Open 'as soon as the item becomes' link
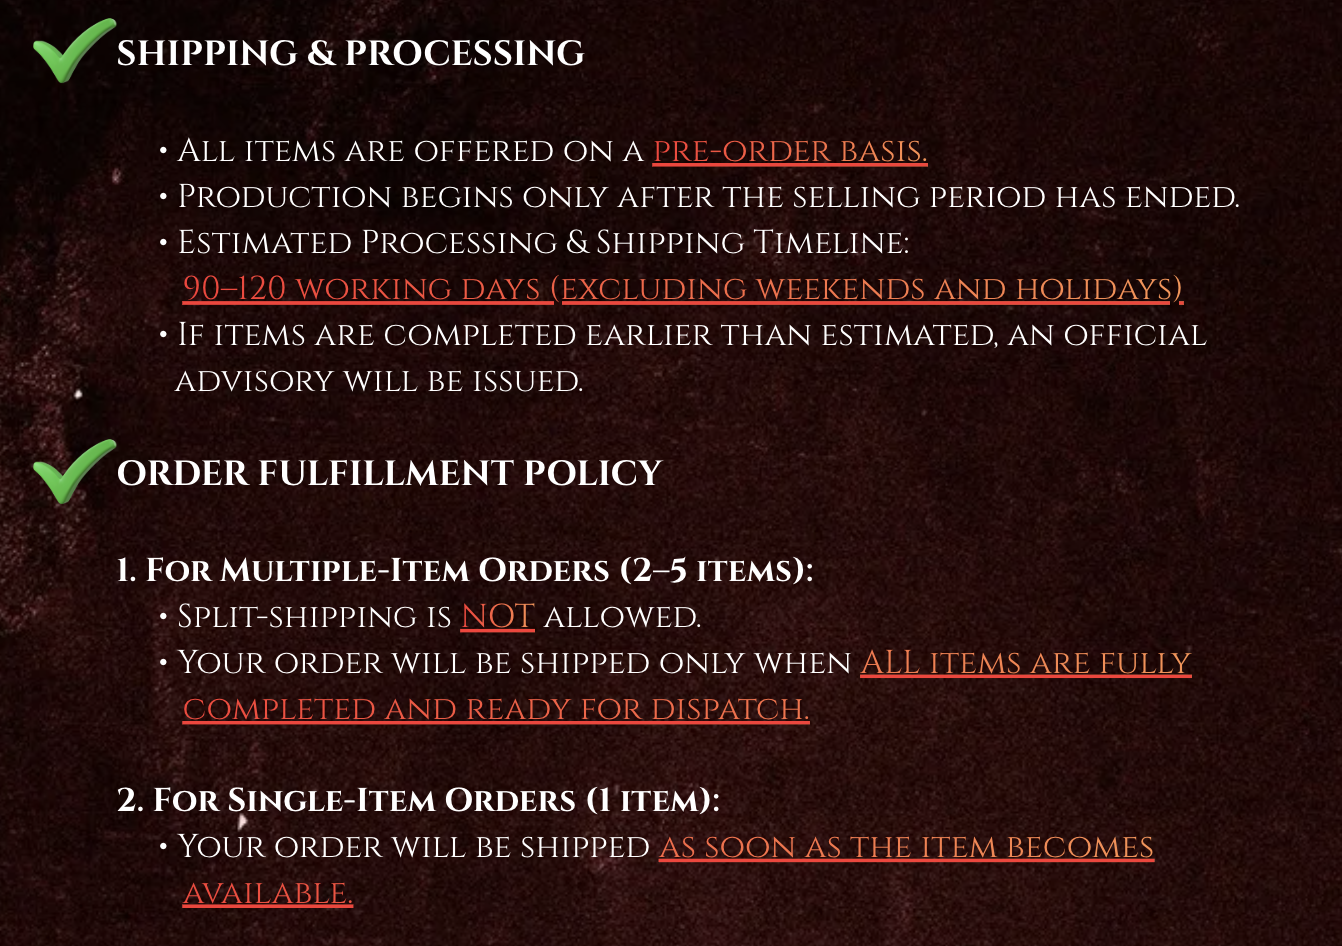 click(905, 847)
